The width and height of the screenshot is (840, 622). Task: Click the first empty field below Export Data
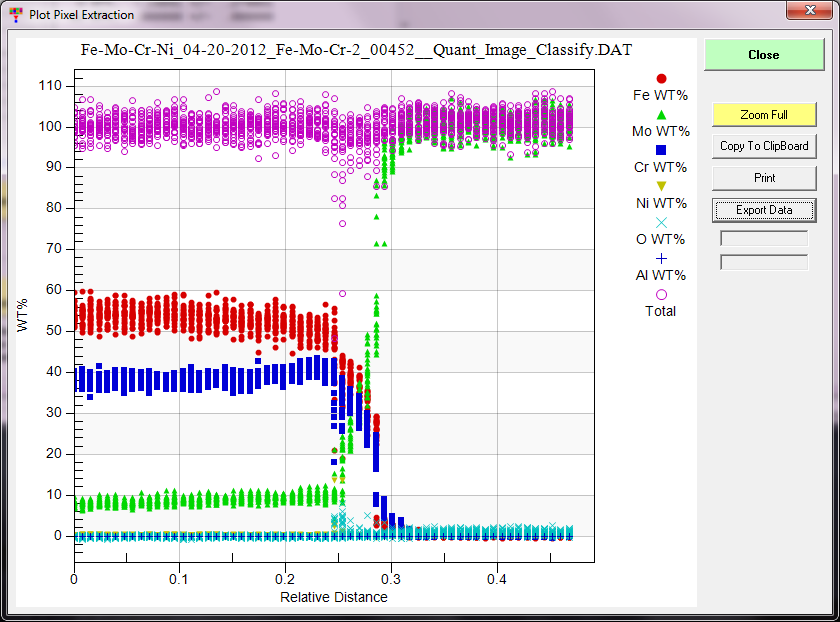pos(764,238)
